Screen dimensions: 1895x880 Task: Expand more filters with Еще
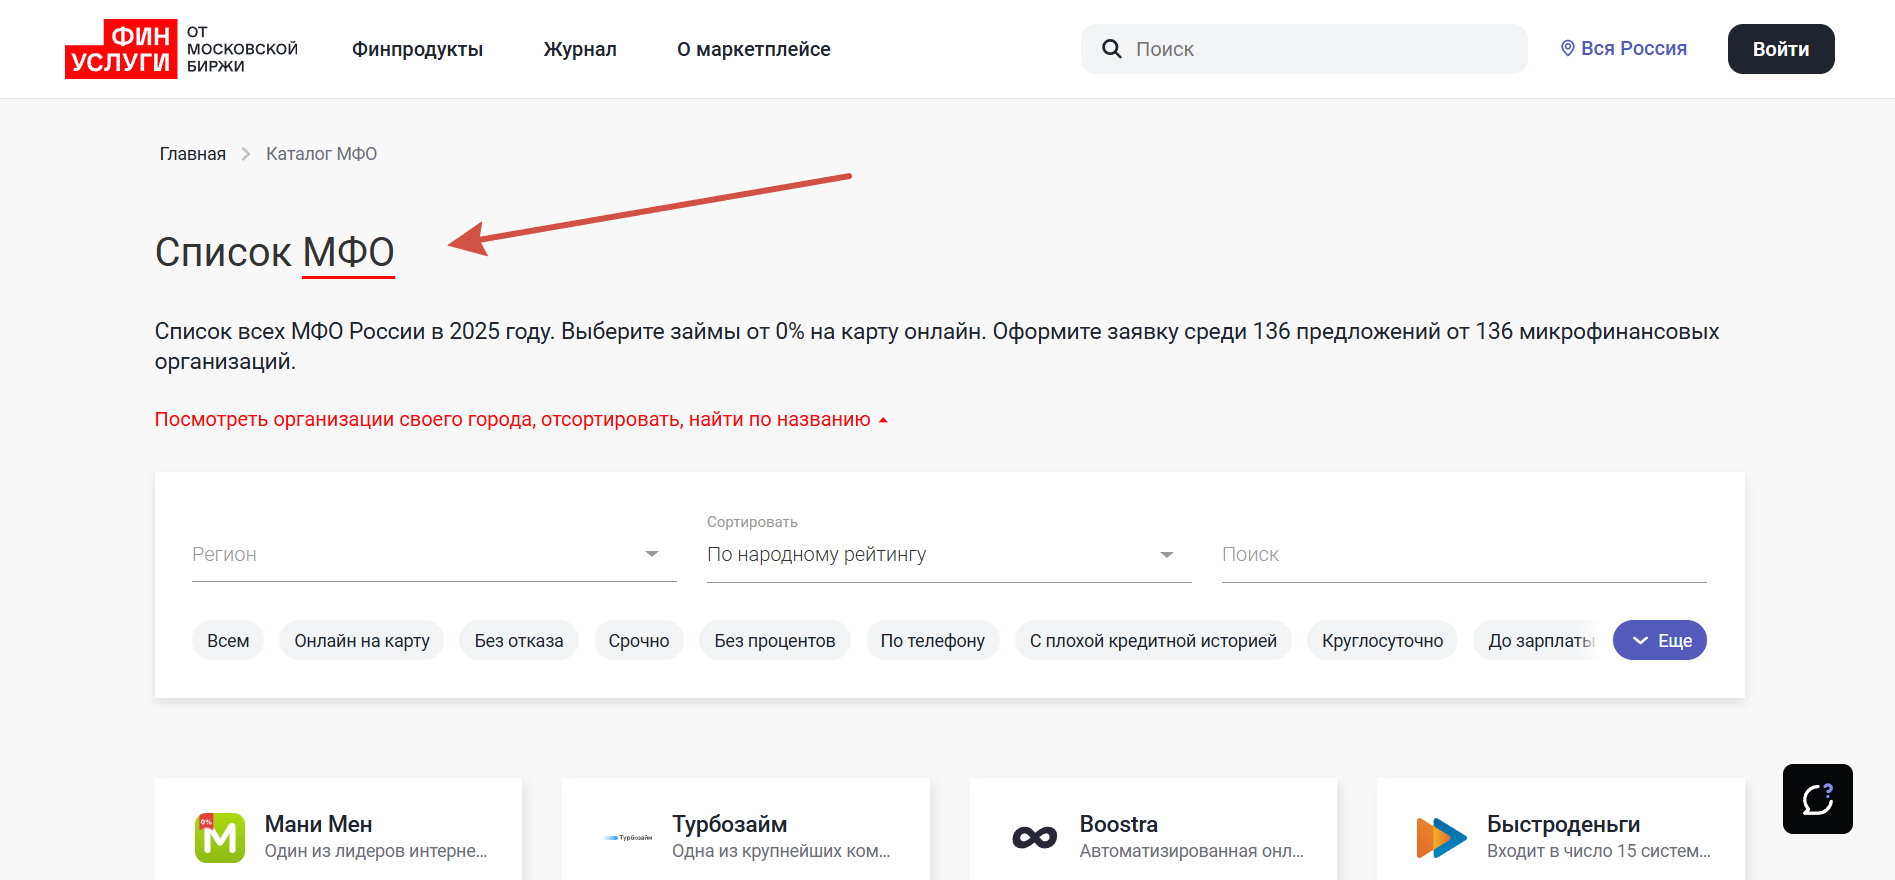click(1660, 641)
